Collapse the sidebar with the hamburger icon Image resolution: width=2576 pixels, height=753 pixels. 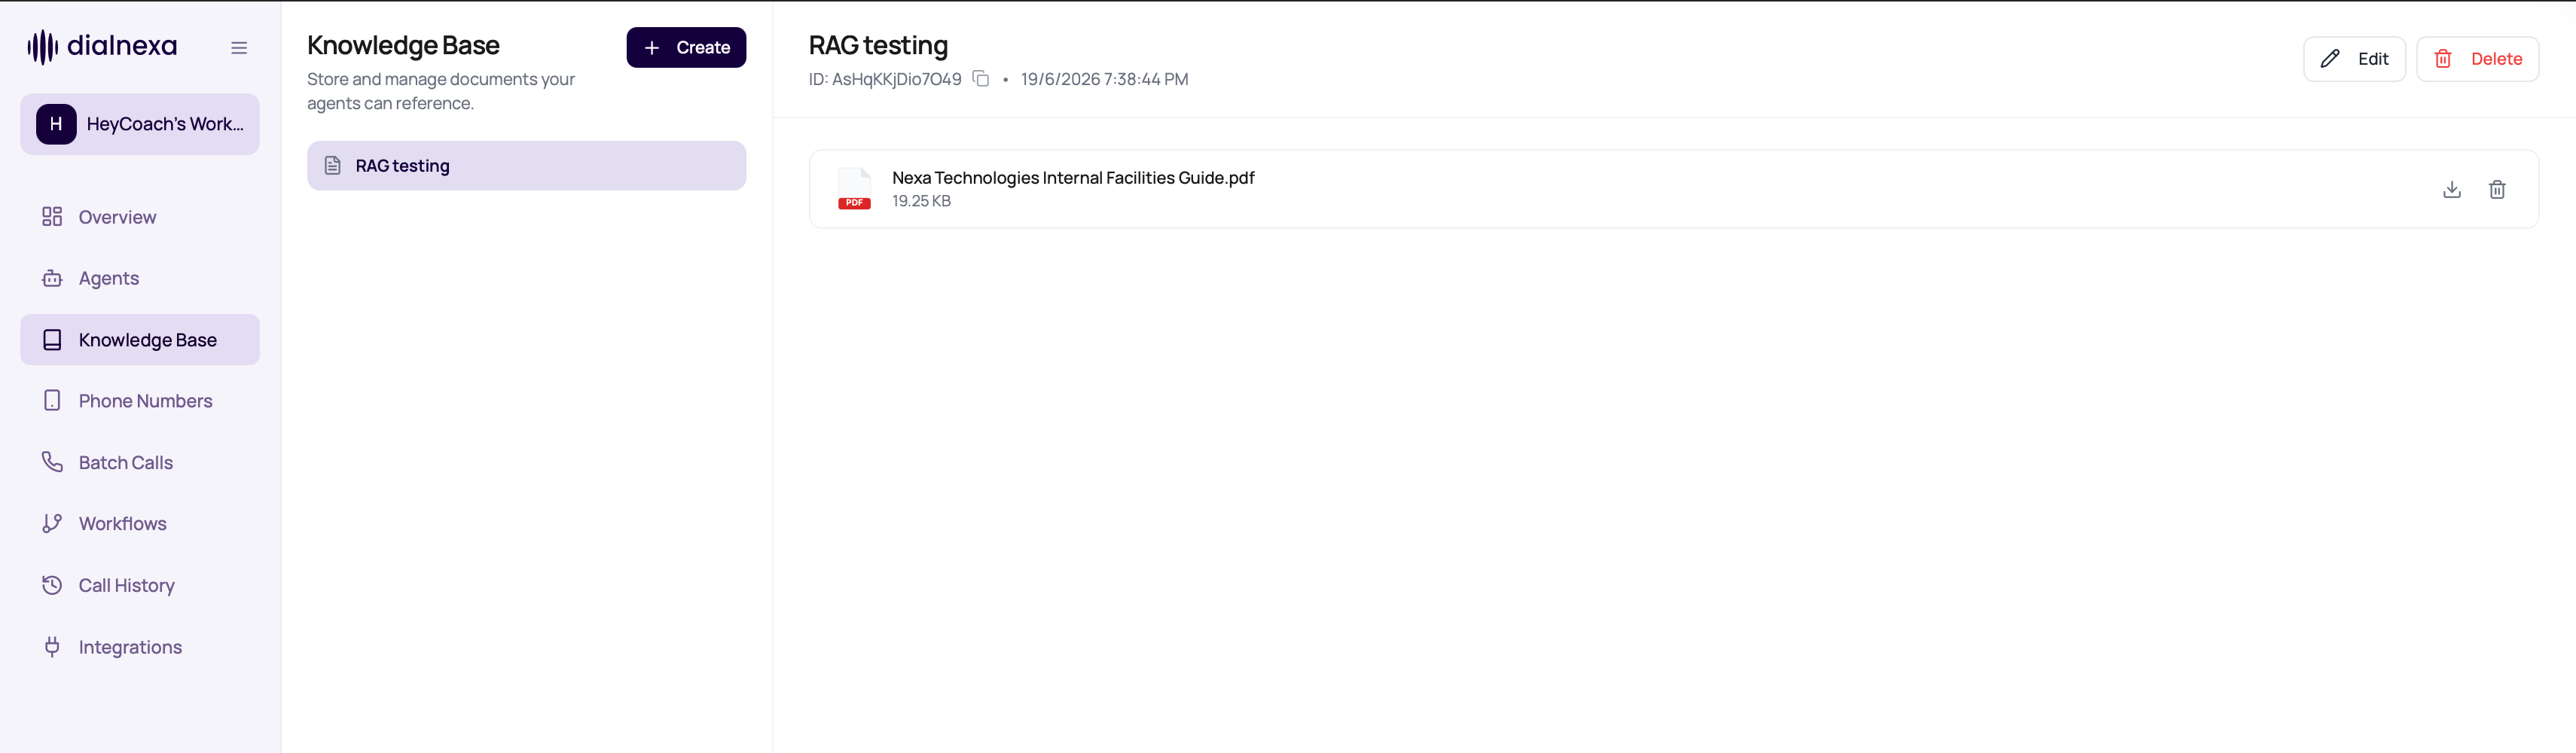[239, 47]
